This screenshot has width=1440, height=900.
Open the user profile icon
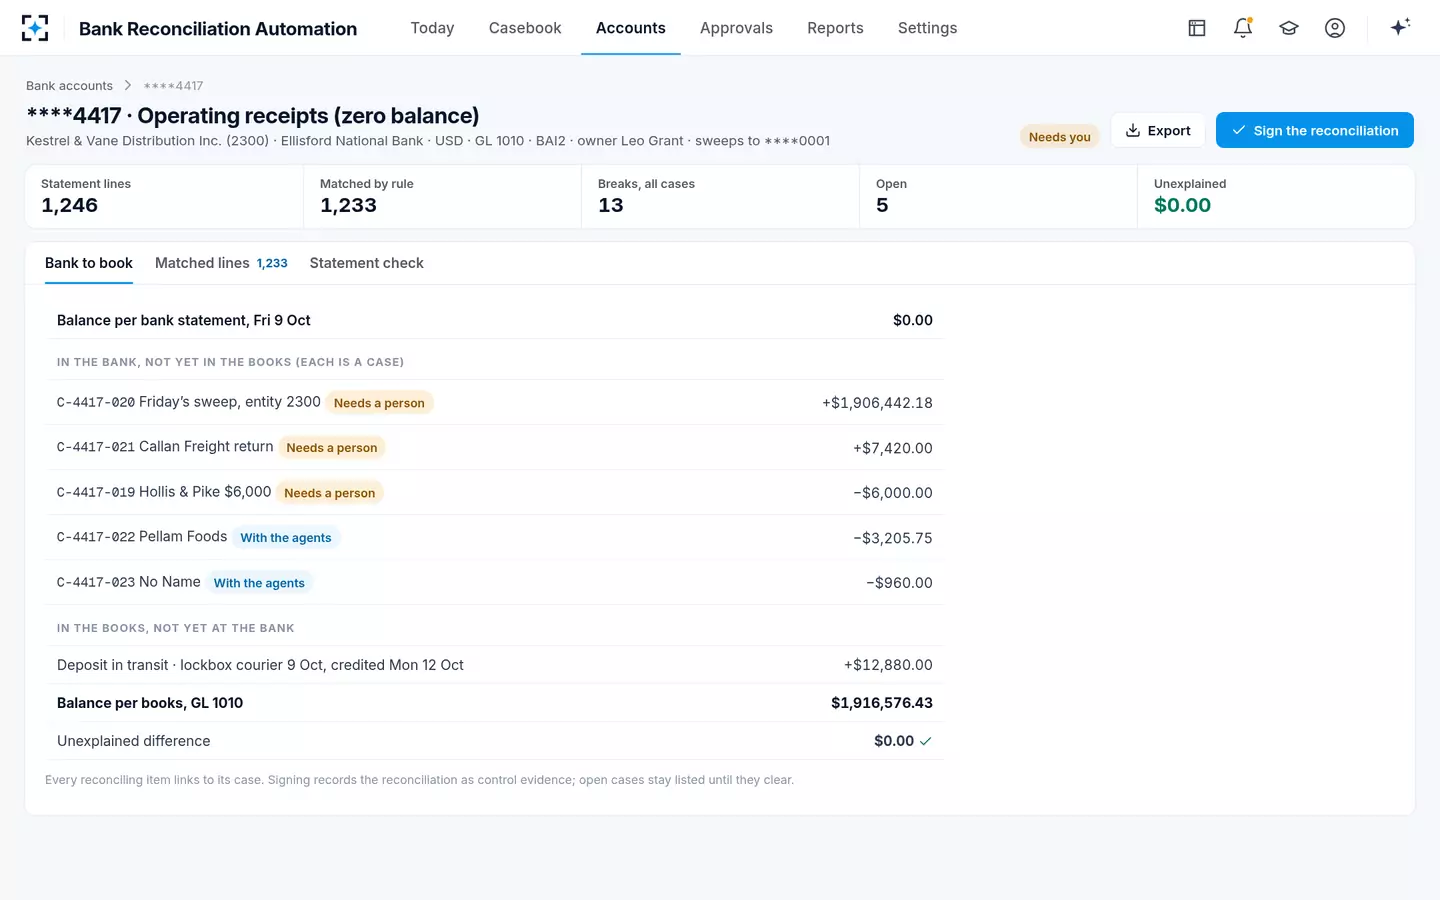[1335, 28]
